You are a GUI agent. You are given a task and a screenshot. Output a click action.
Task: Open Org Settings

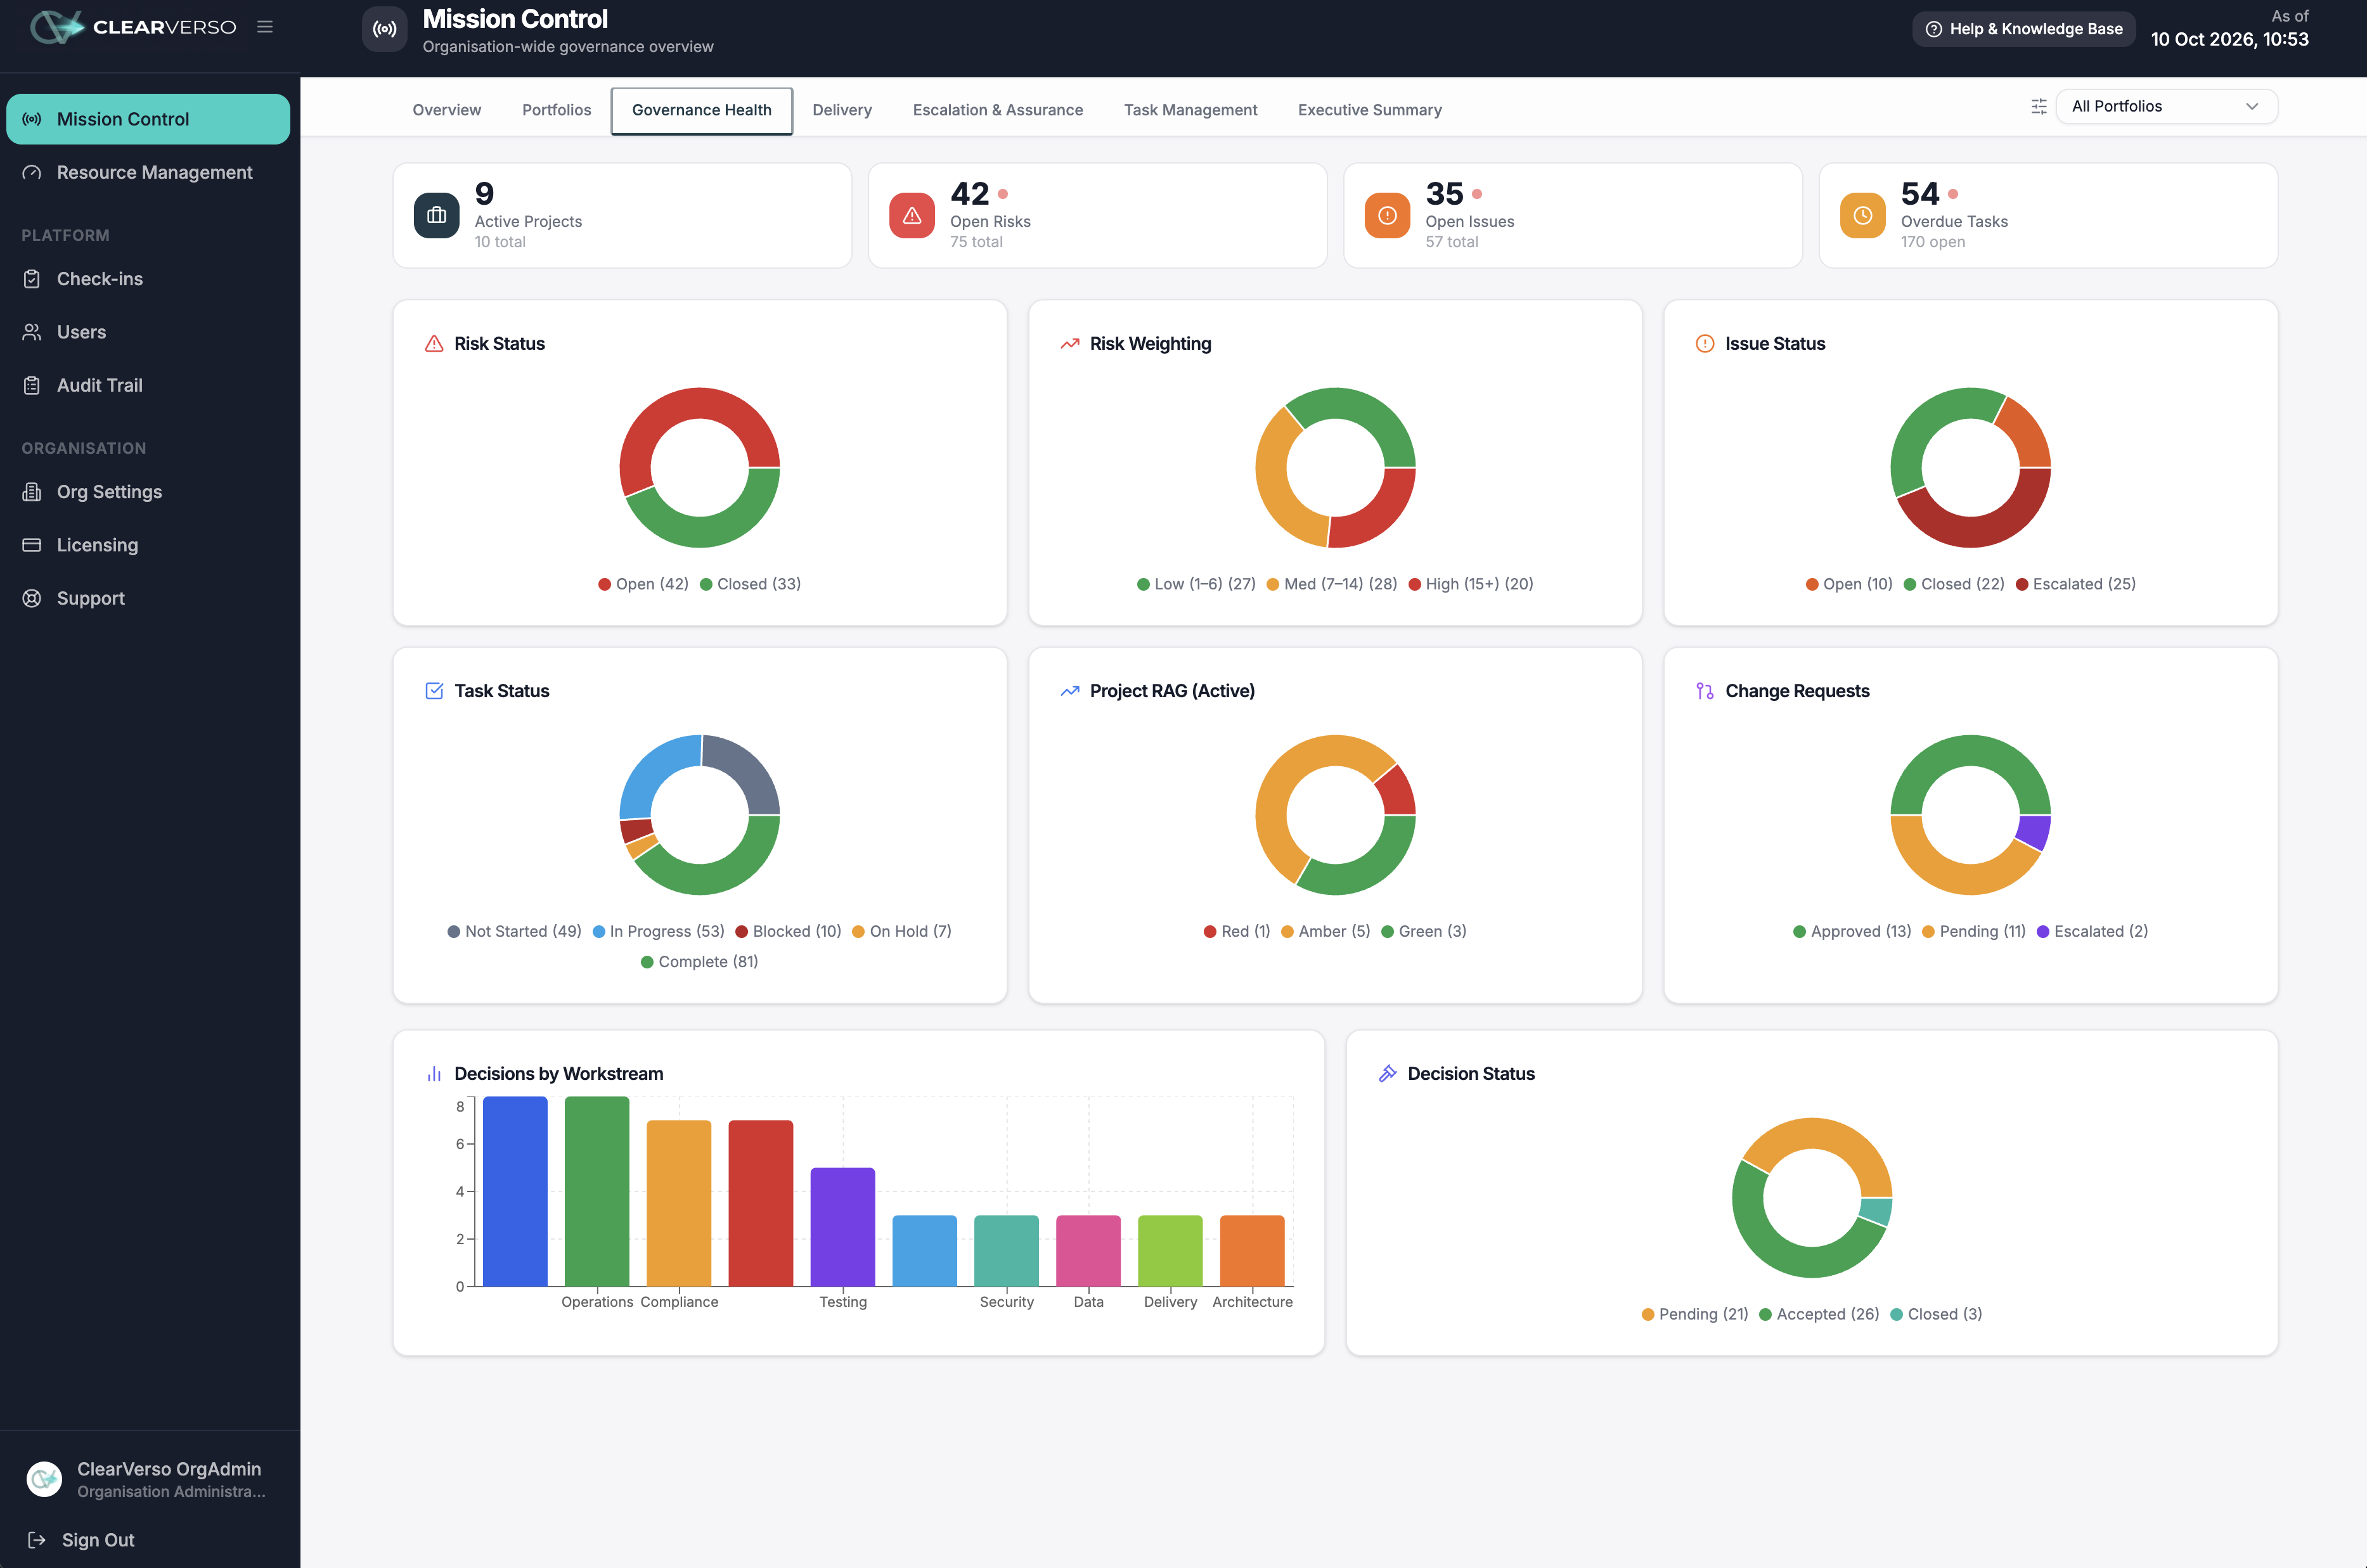(148, 492)
